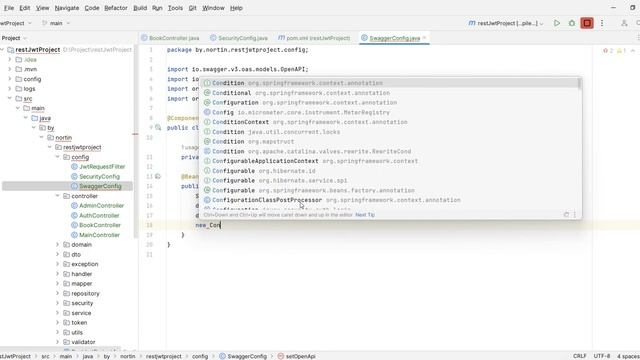Expand the exception package
640x360 pixels.
(58, 264)
